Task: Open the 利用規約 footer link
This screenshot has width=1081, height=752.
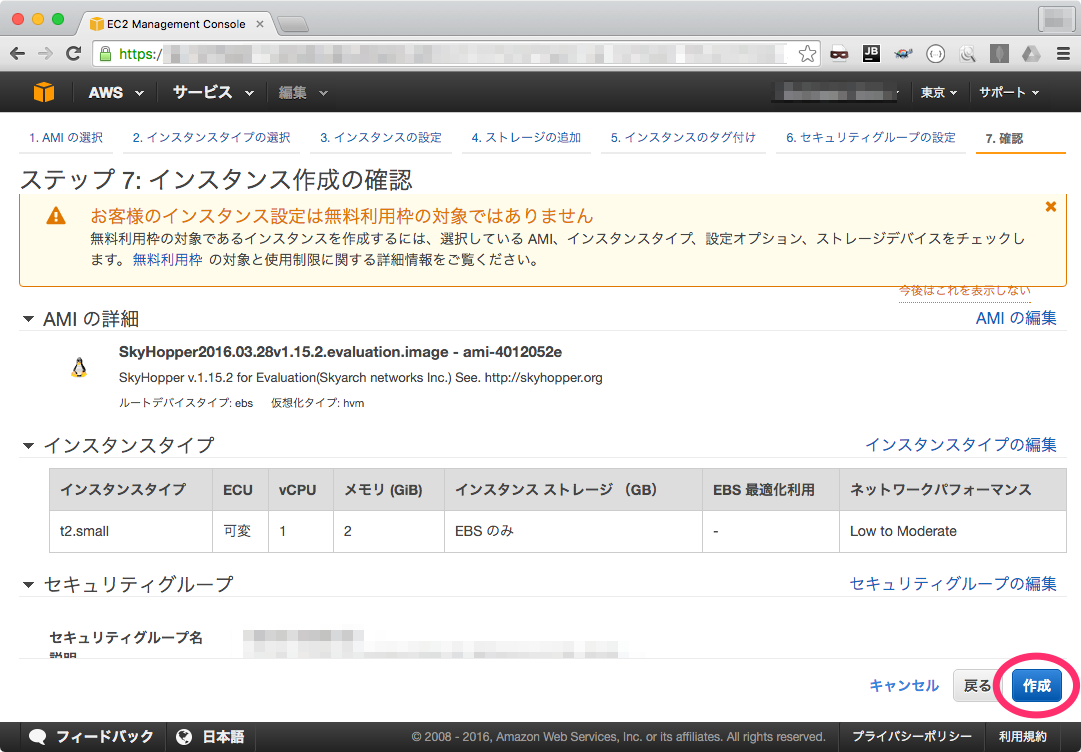Action: coord(1022,737)
